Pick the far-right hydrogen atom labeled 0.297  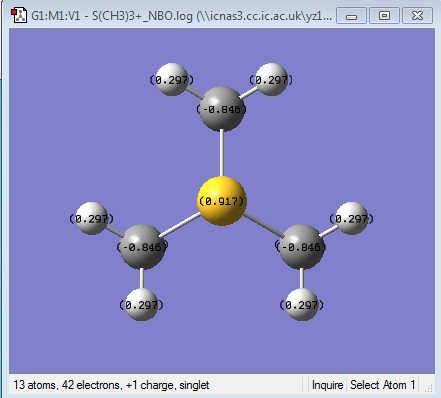pyautogui.click(x=351, y=218)
